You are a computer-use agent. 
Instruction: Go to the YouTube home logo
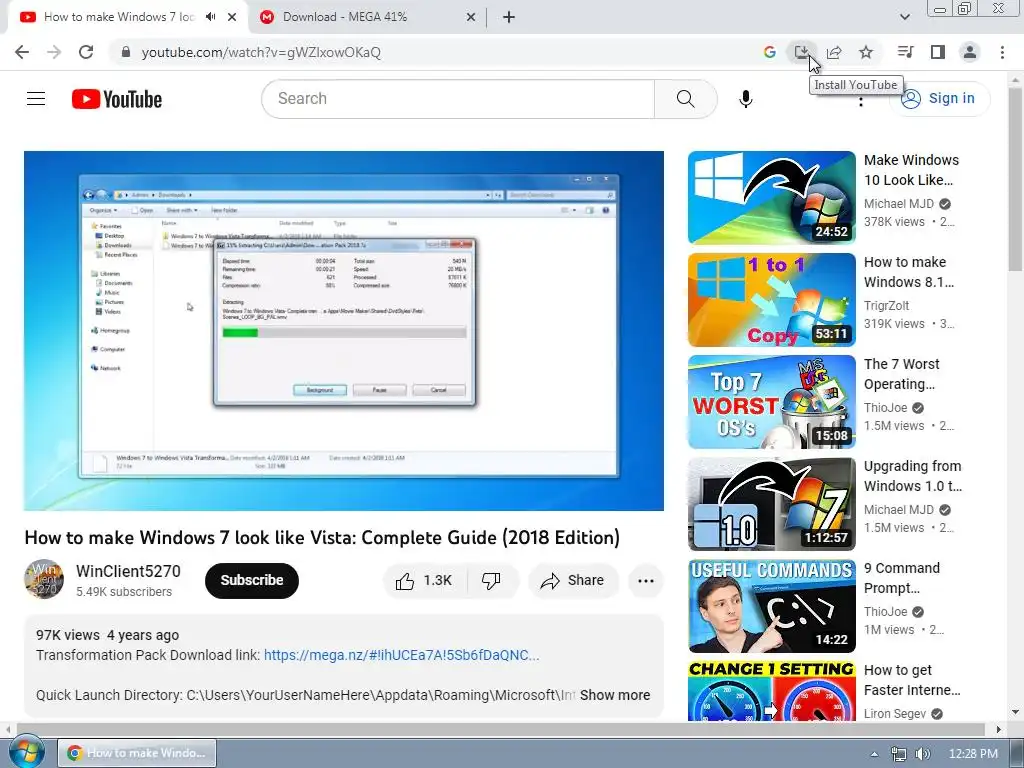(117, 99)
